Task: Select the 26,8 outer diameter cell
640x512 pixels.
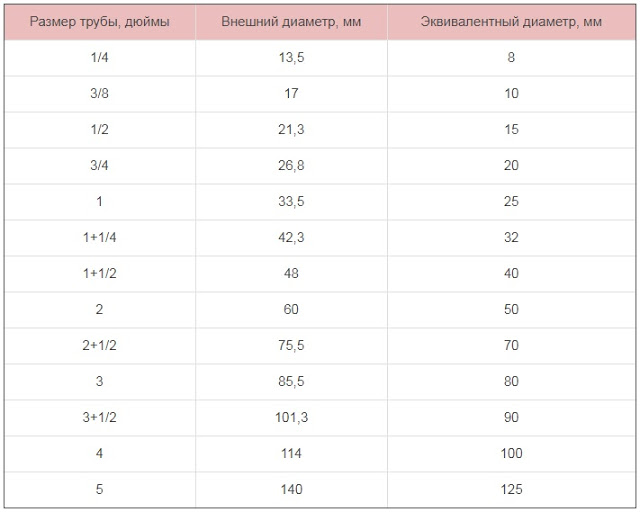Action: pyautogui.click(x=291, y=166)
